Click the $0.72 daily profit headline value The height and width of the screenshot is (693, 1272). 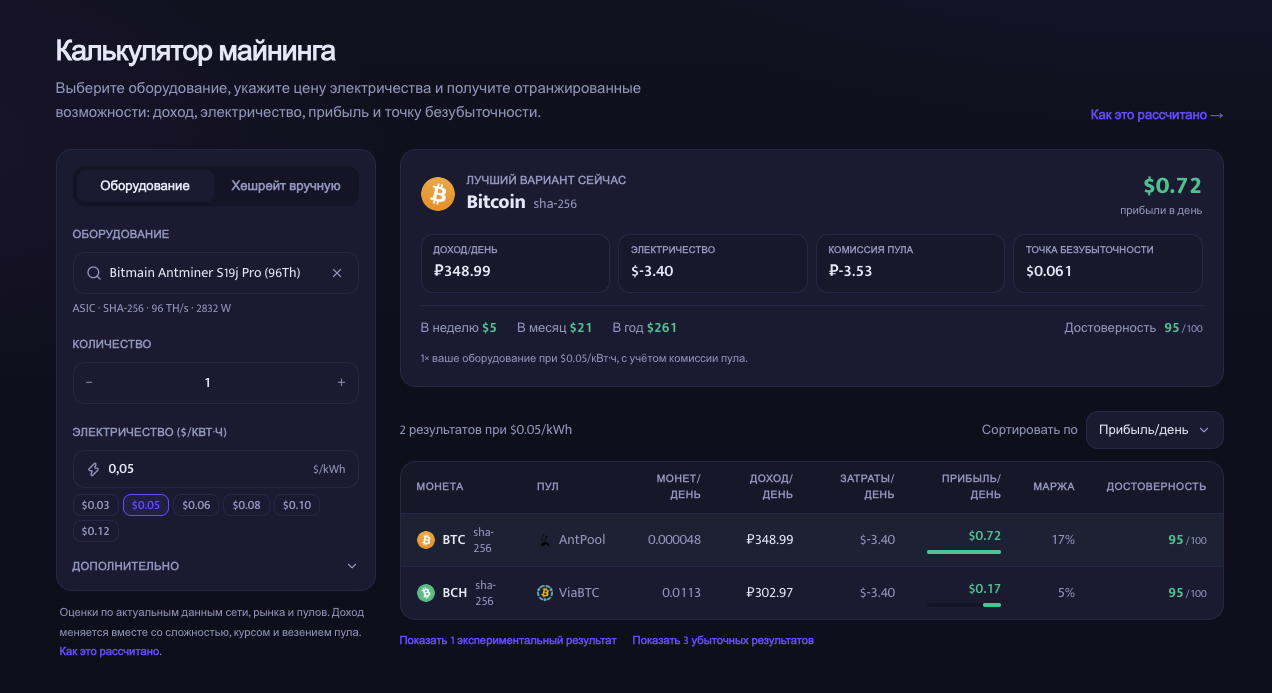coord(1172,186)
